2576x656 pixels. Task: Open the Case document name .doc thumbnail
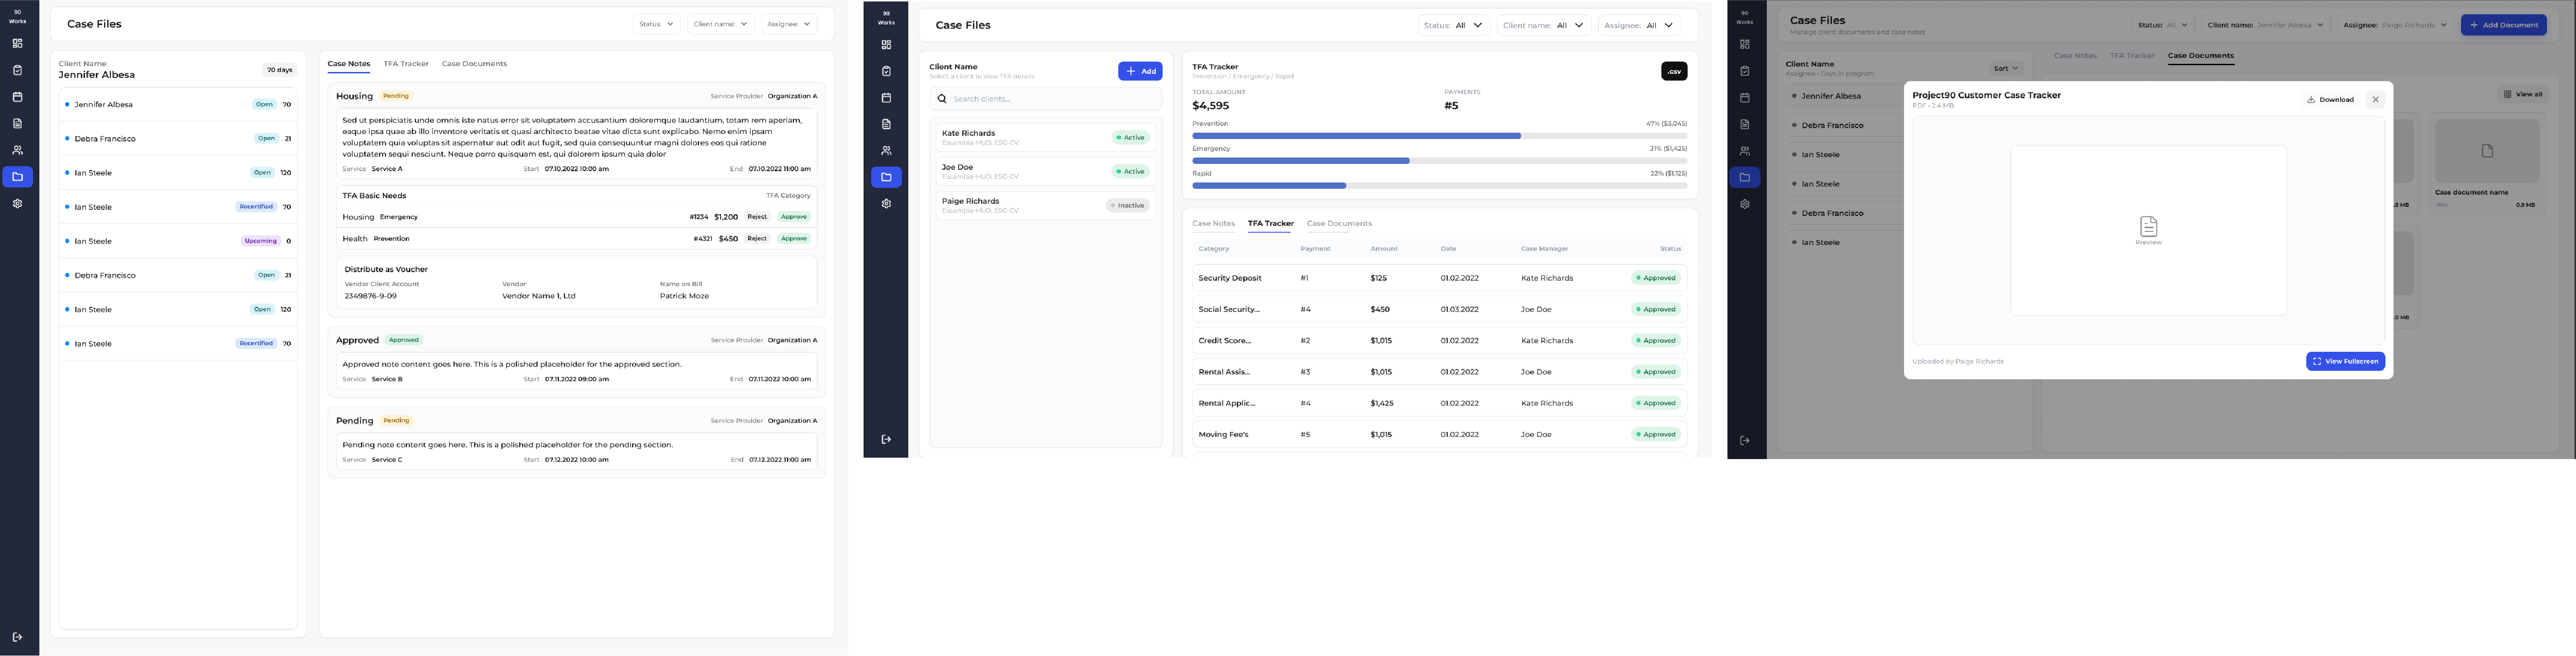pyautogui.click(x=2487, y=151)
